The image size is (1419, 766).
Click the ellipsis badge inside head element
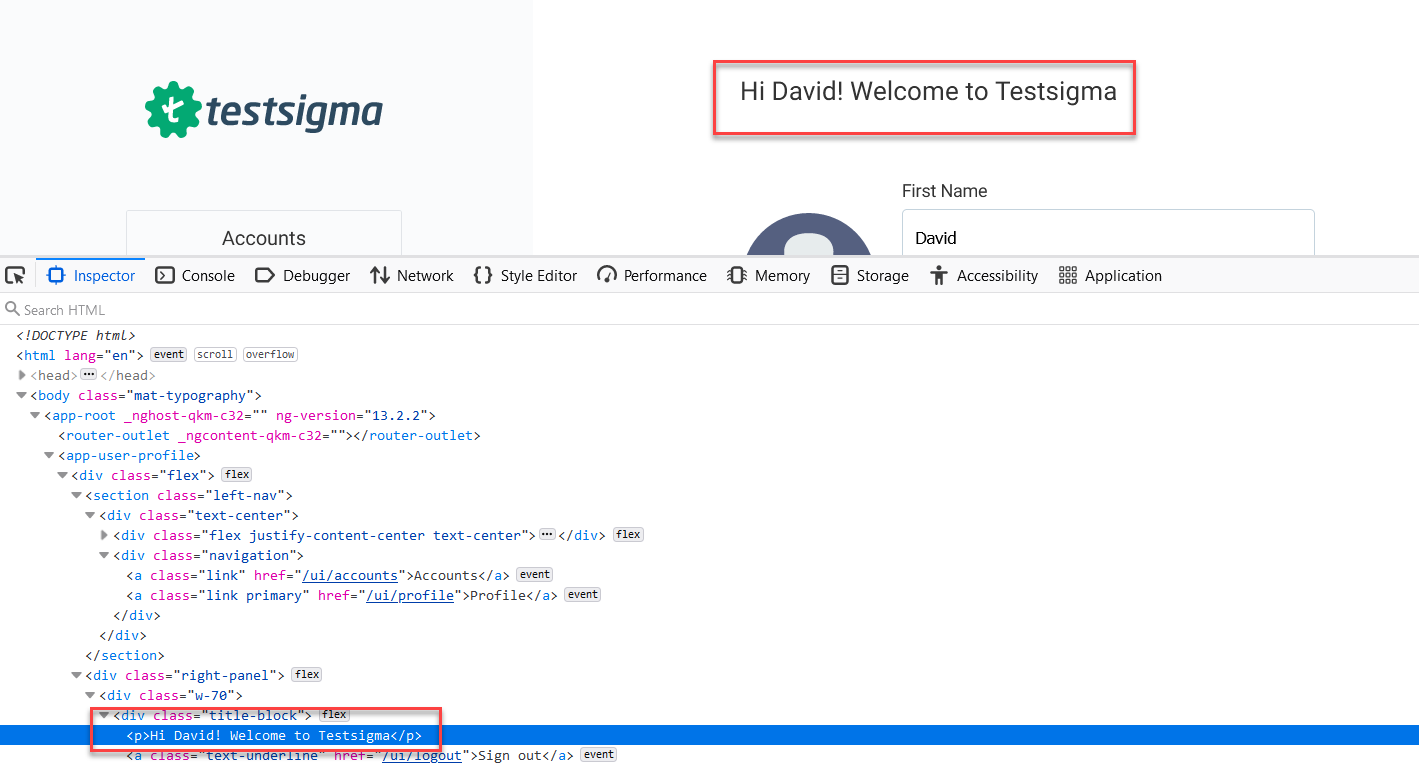(88, 374)
